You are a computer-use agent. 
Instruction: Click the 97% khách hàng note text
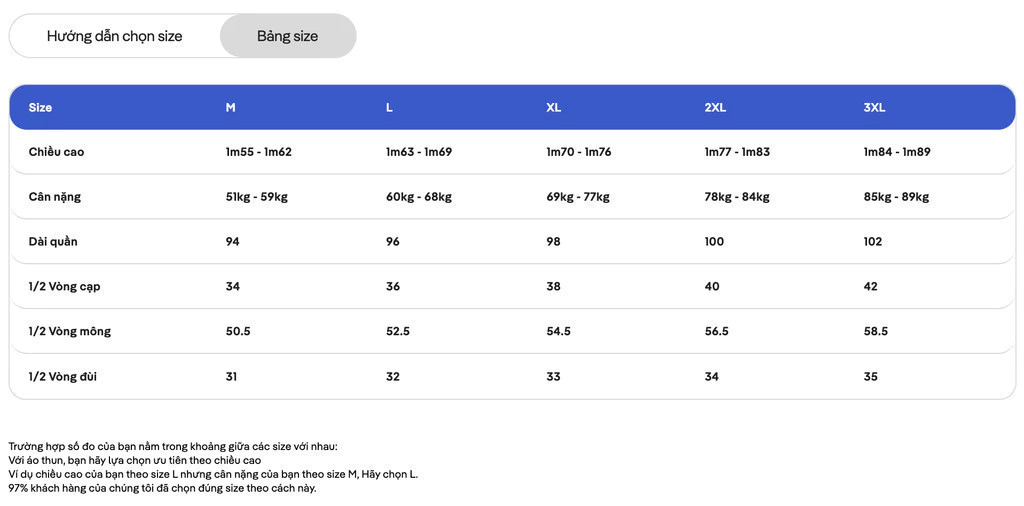coord(163,488)
